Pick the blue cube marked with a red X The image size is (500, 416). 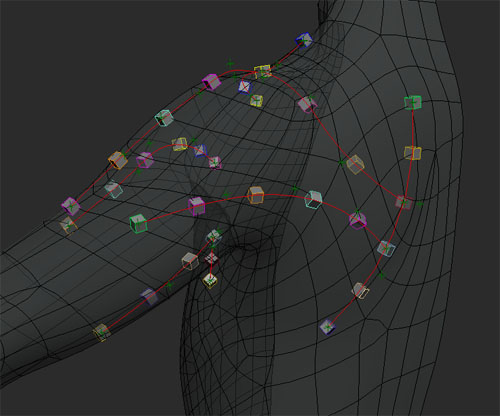tap(245, 87)
